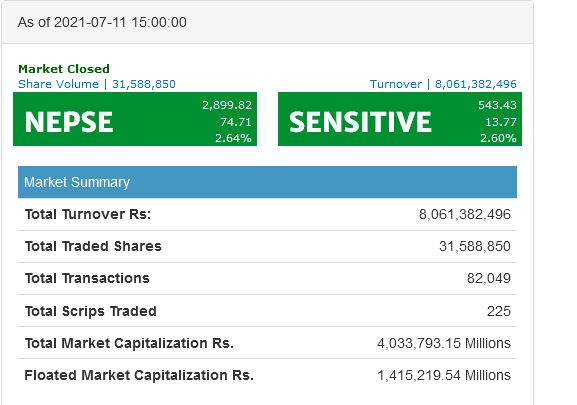
Task: Open the SENSITIVE index banner
Action: point(400,119)
